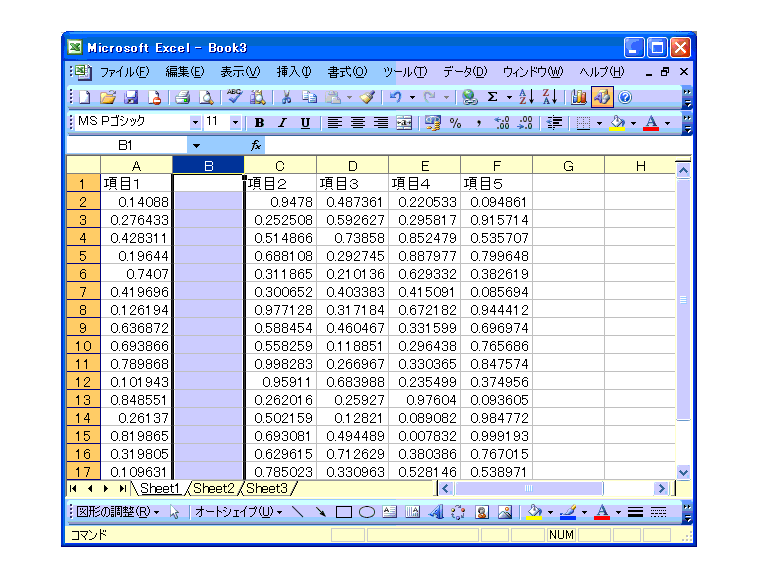This screenshot has width=761, height=584.
Task: Apply percent style
Action: pyautogui.click(x=455, y=123)
